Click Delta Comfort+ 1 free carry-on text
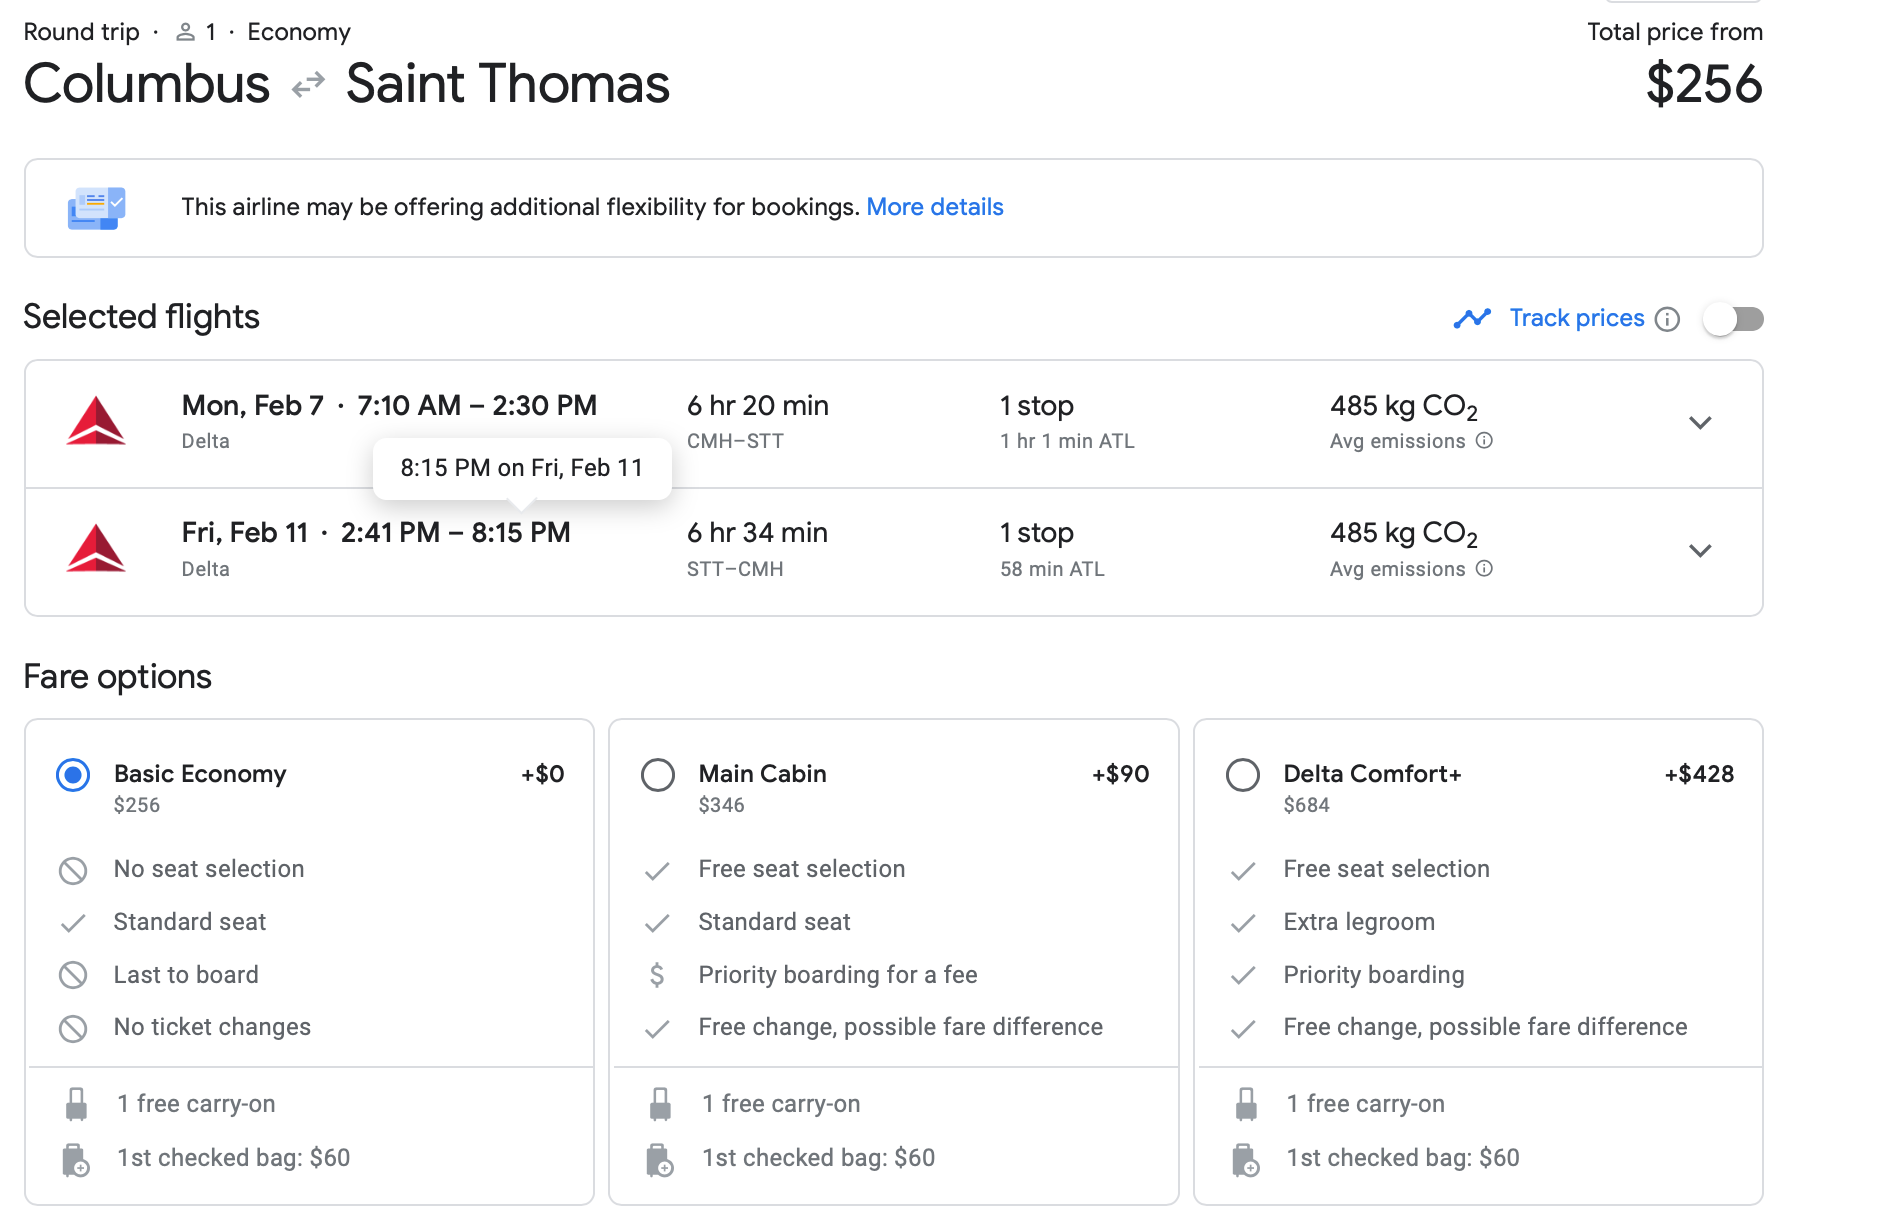 click(1365, 1104)
